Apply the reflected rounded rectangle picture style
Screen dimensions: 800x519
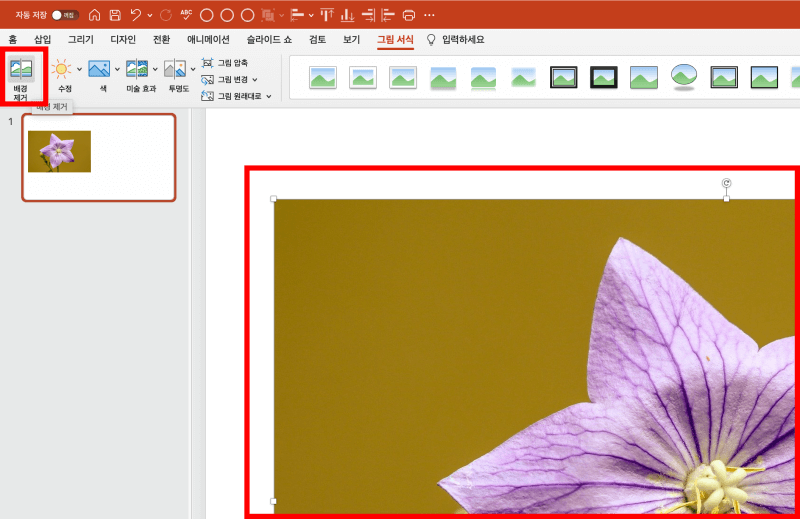click(483, 79)
